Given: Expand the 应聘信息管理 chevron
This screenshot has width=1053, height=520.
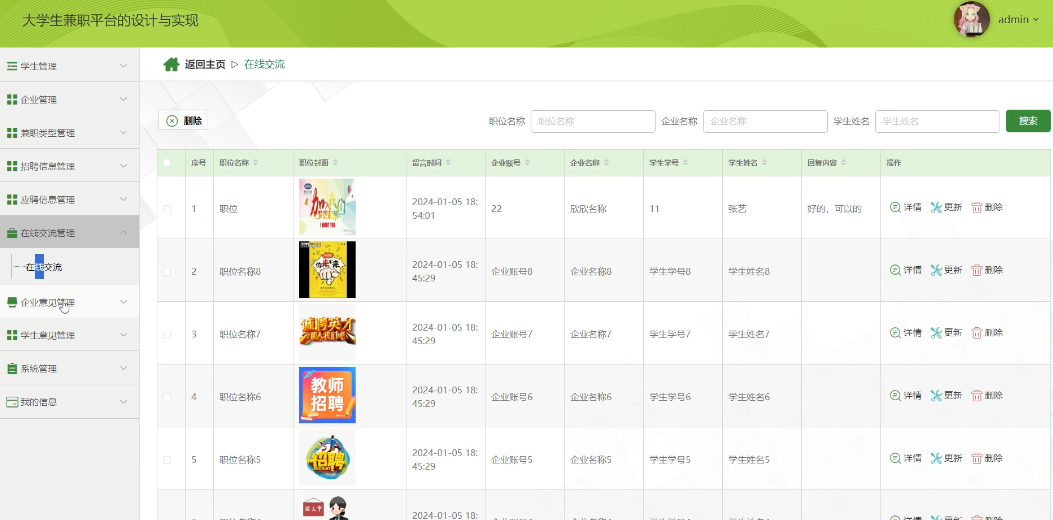Looking at the screenshot, I should pyautogui.click(x=124, y=199).
